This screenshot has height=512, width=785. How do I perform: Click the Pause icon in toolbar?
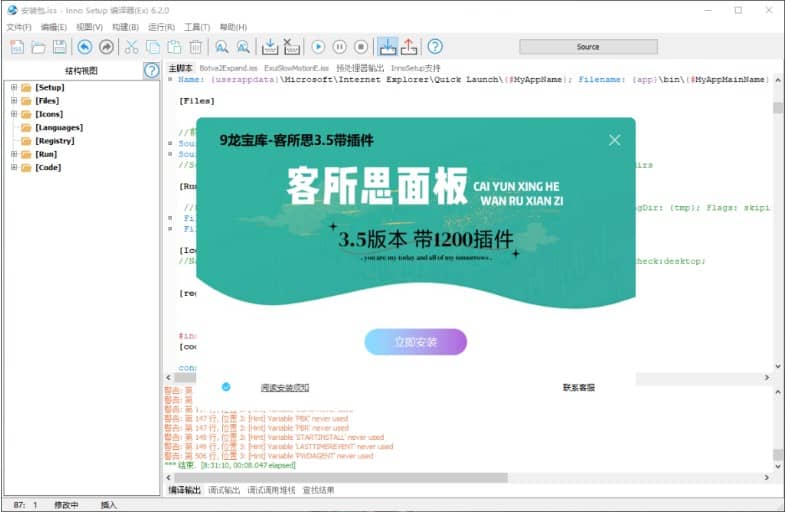pos(339,47)
